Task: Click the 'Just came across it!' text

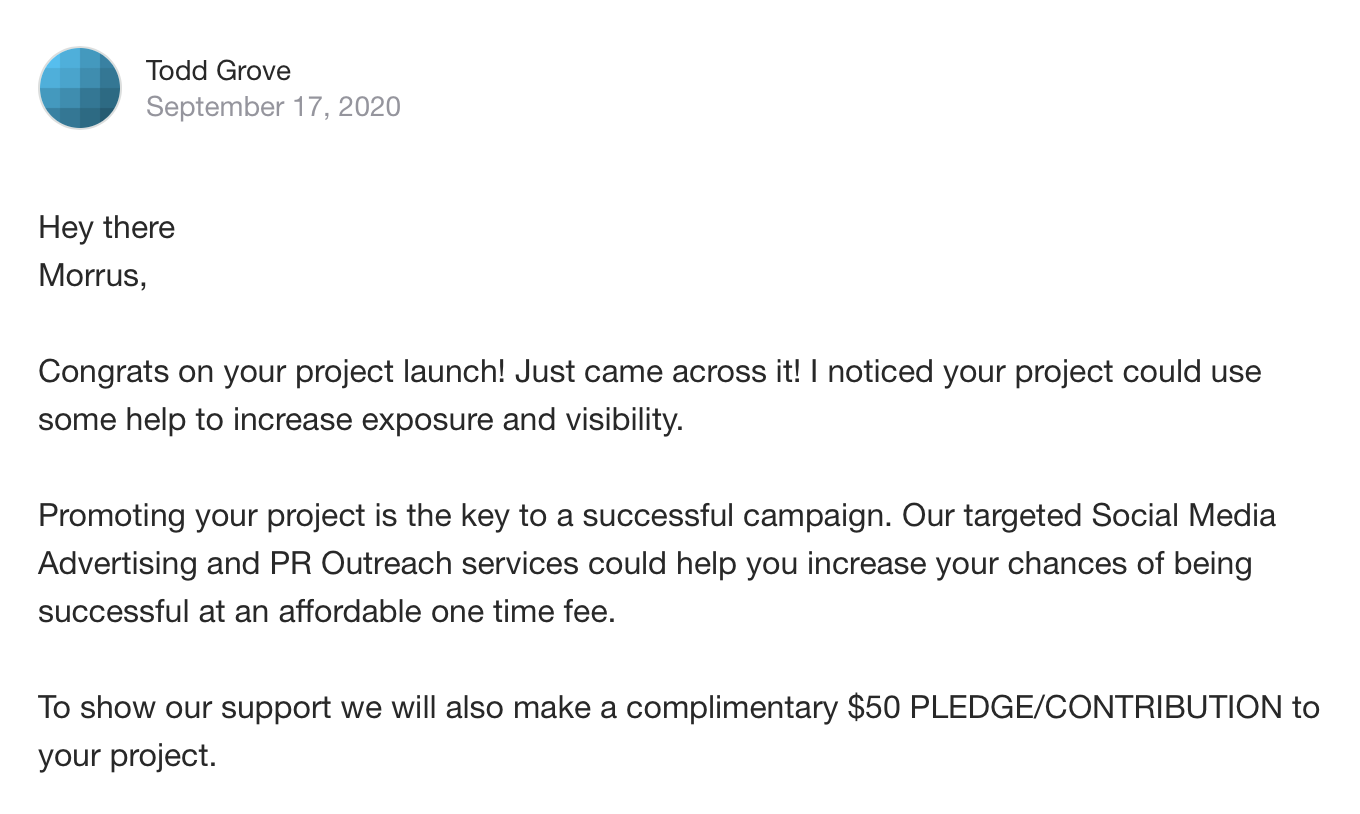Action: click(658, 371)
